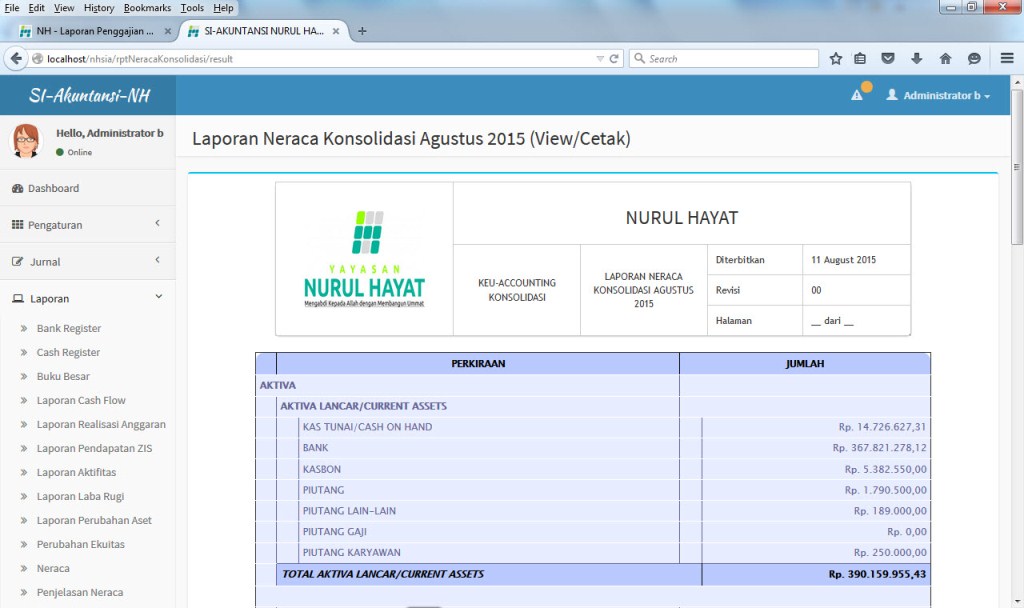Open the Administrator b user dropdown
The width and height of the screenshot is (1024, 608).
tap(938, 95)
